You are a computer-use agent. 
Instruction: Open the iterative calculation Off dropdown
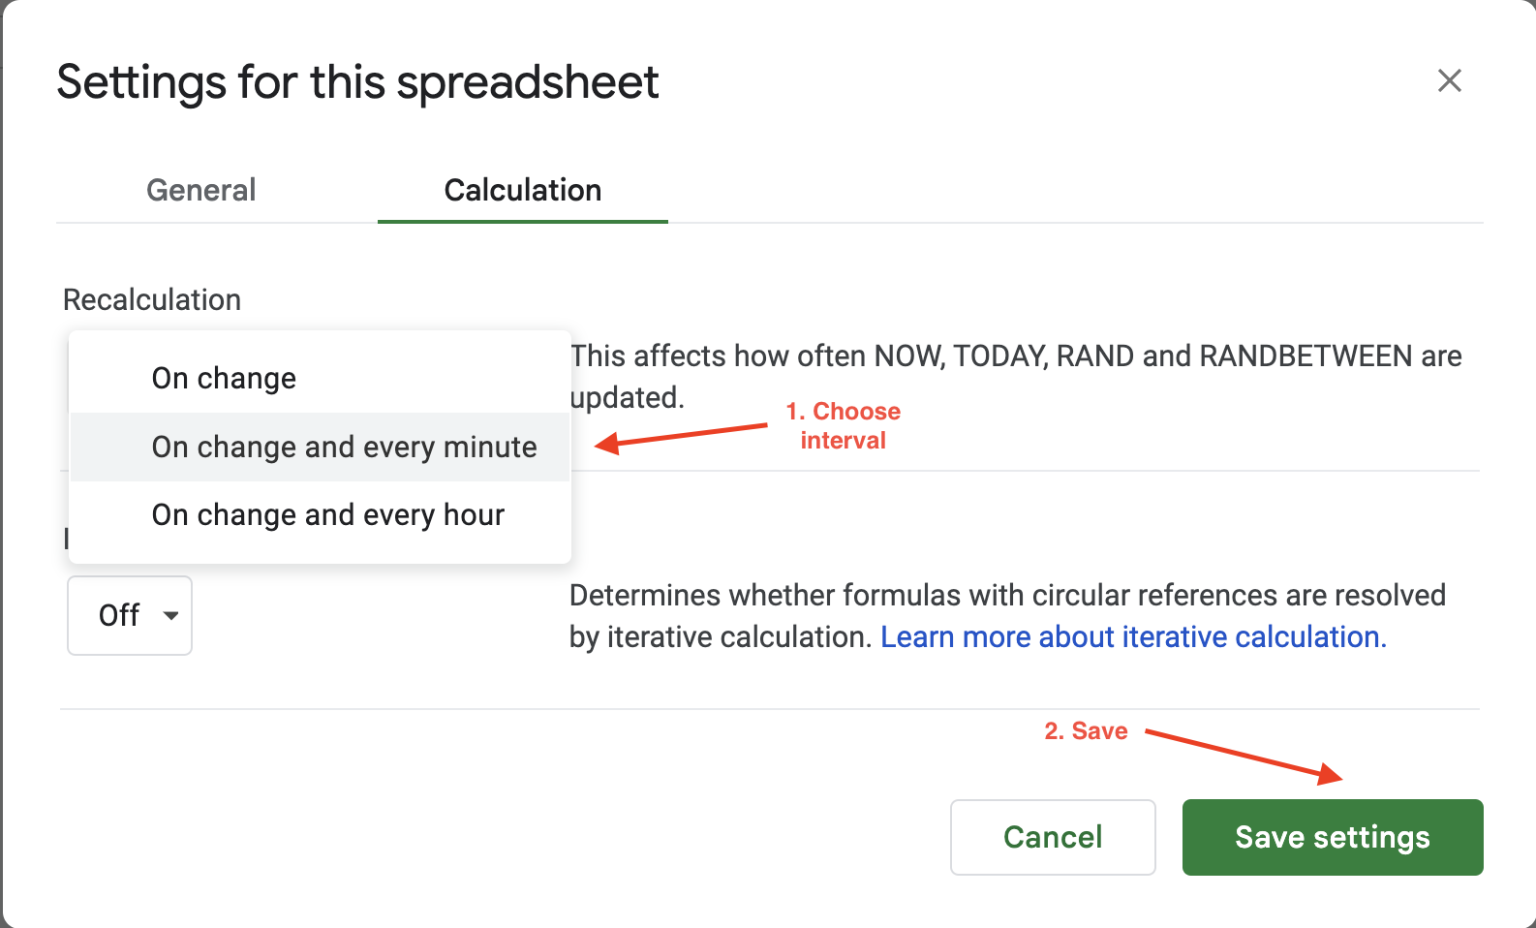pyautogui.click(x=129, y=616)
